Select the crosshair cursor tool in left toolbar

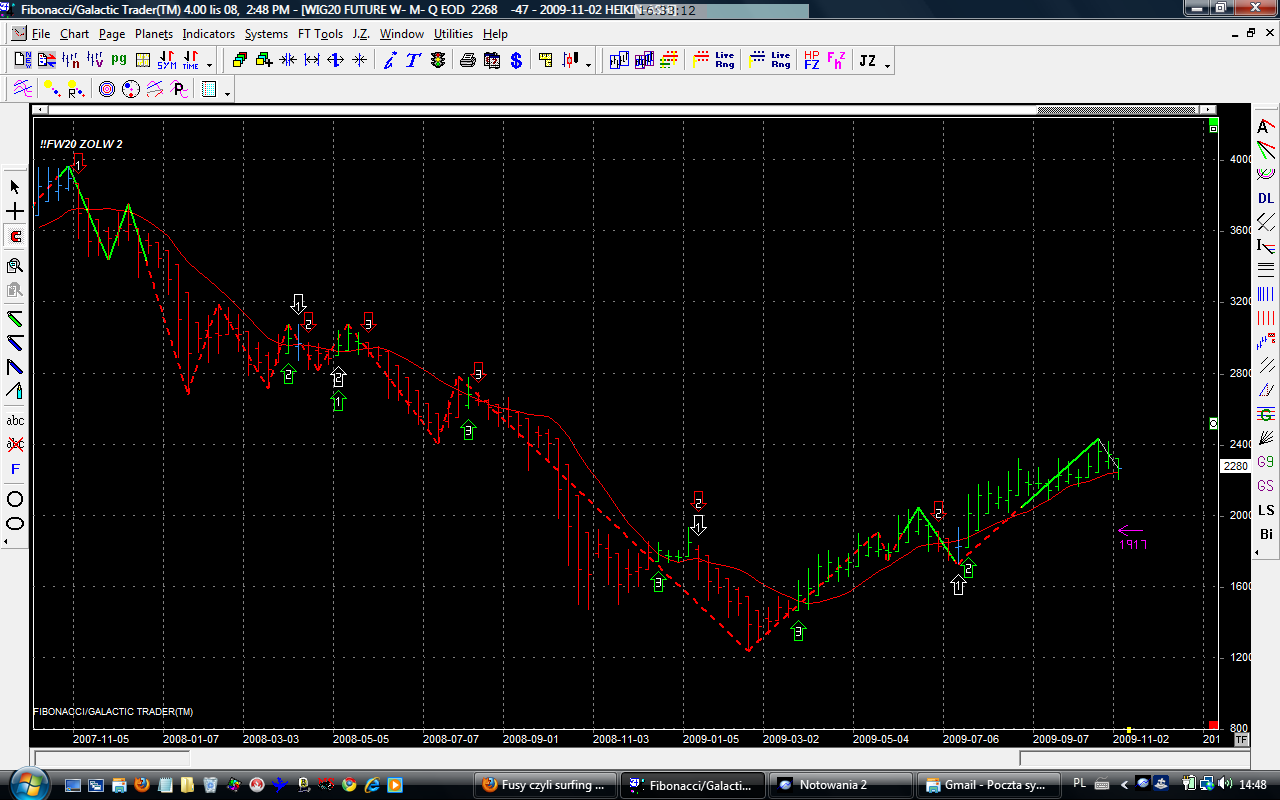pos(15,212)
